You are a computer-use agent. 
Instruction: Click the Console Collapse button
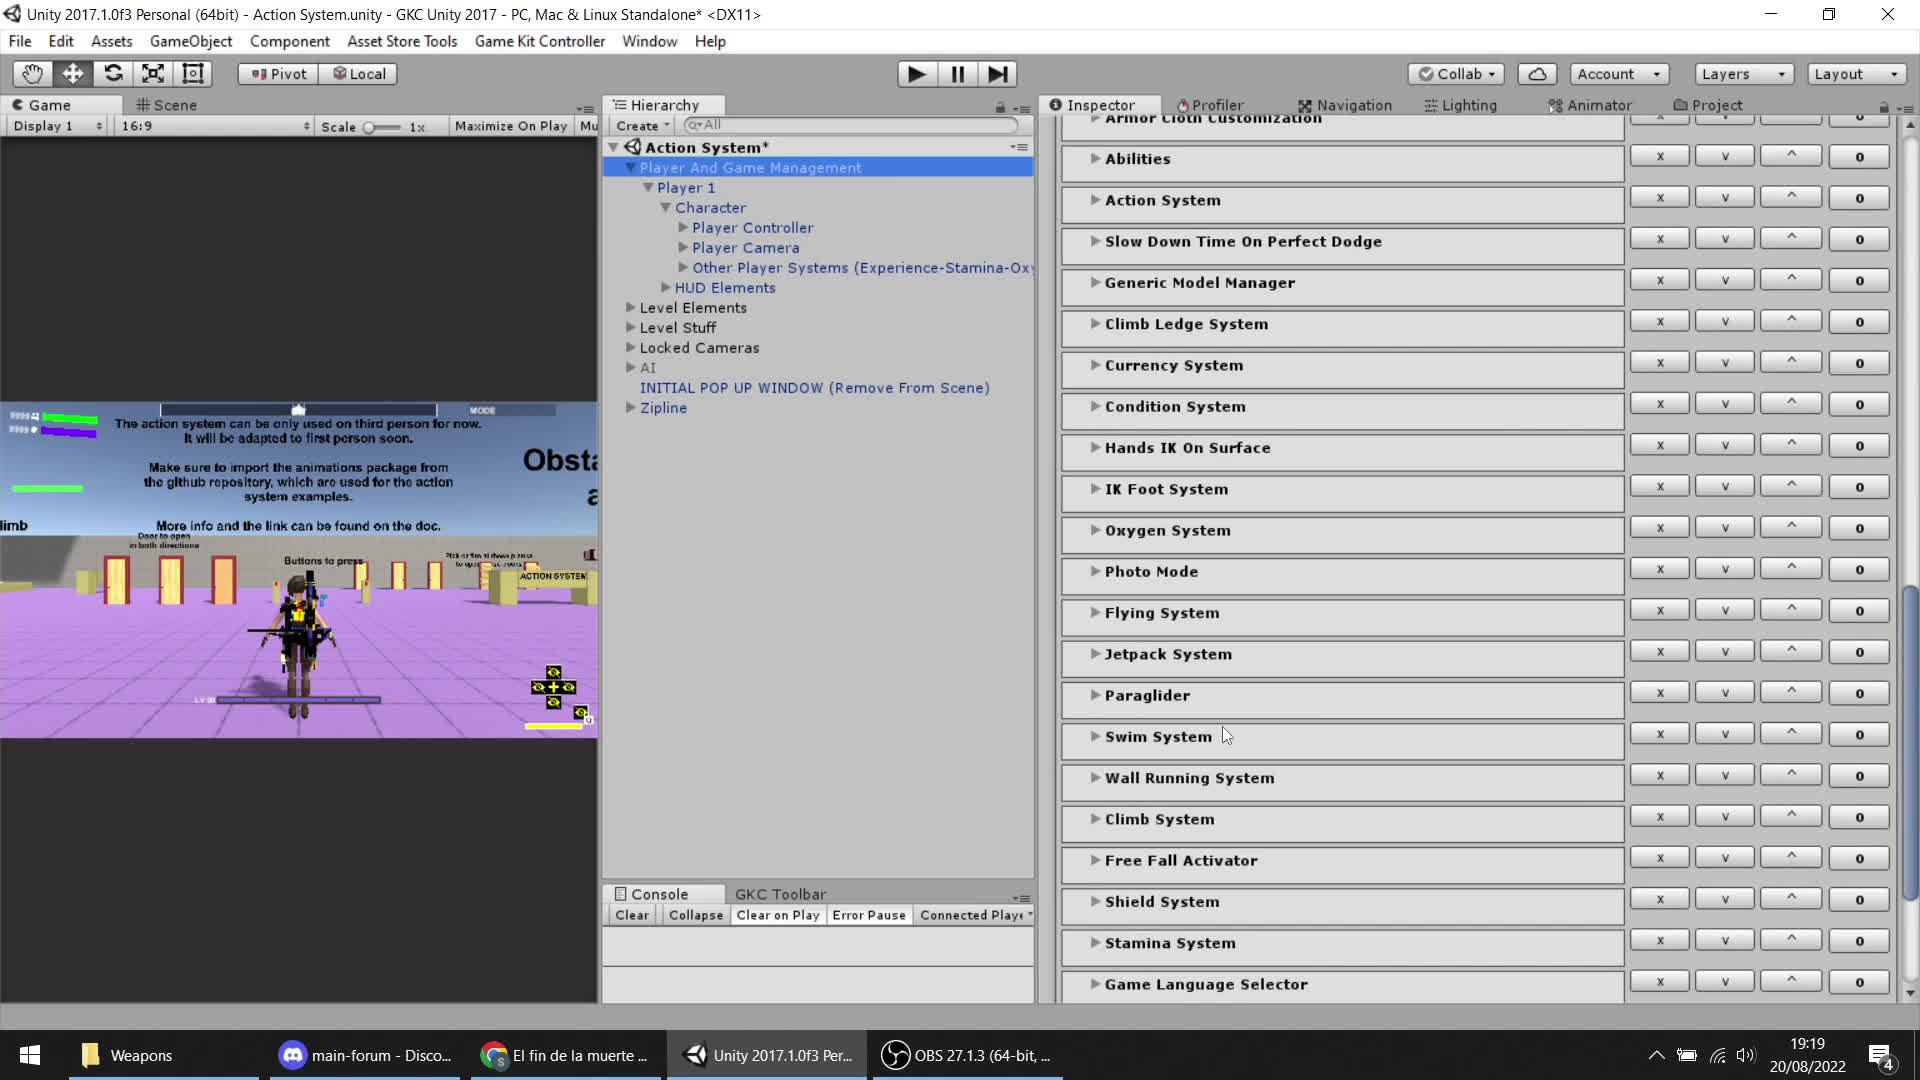[695, 915]
